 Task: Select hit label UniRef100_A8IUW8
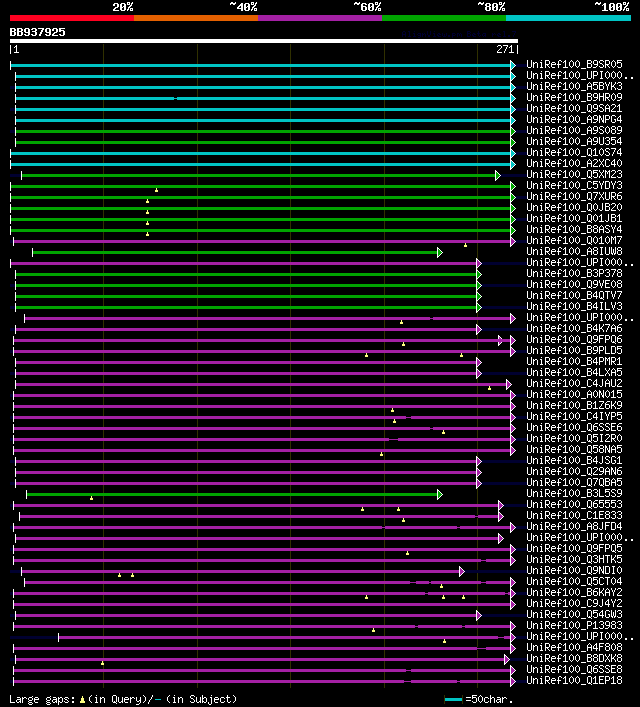click(x=574, y=252)
